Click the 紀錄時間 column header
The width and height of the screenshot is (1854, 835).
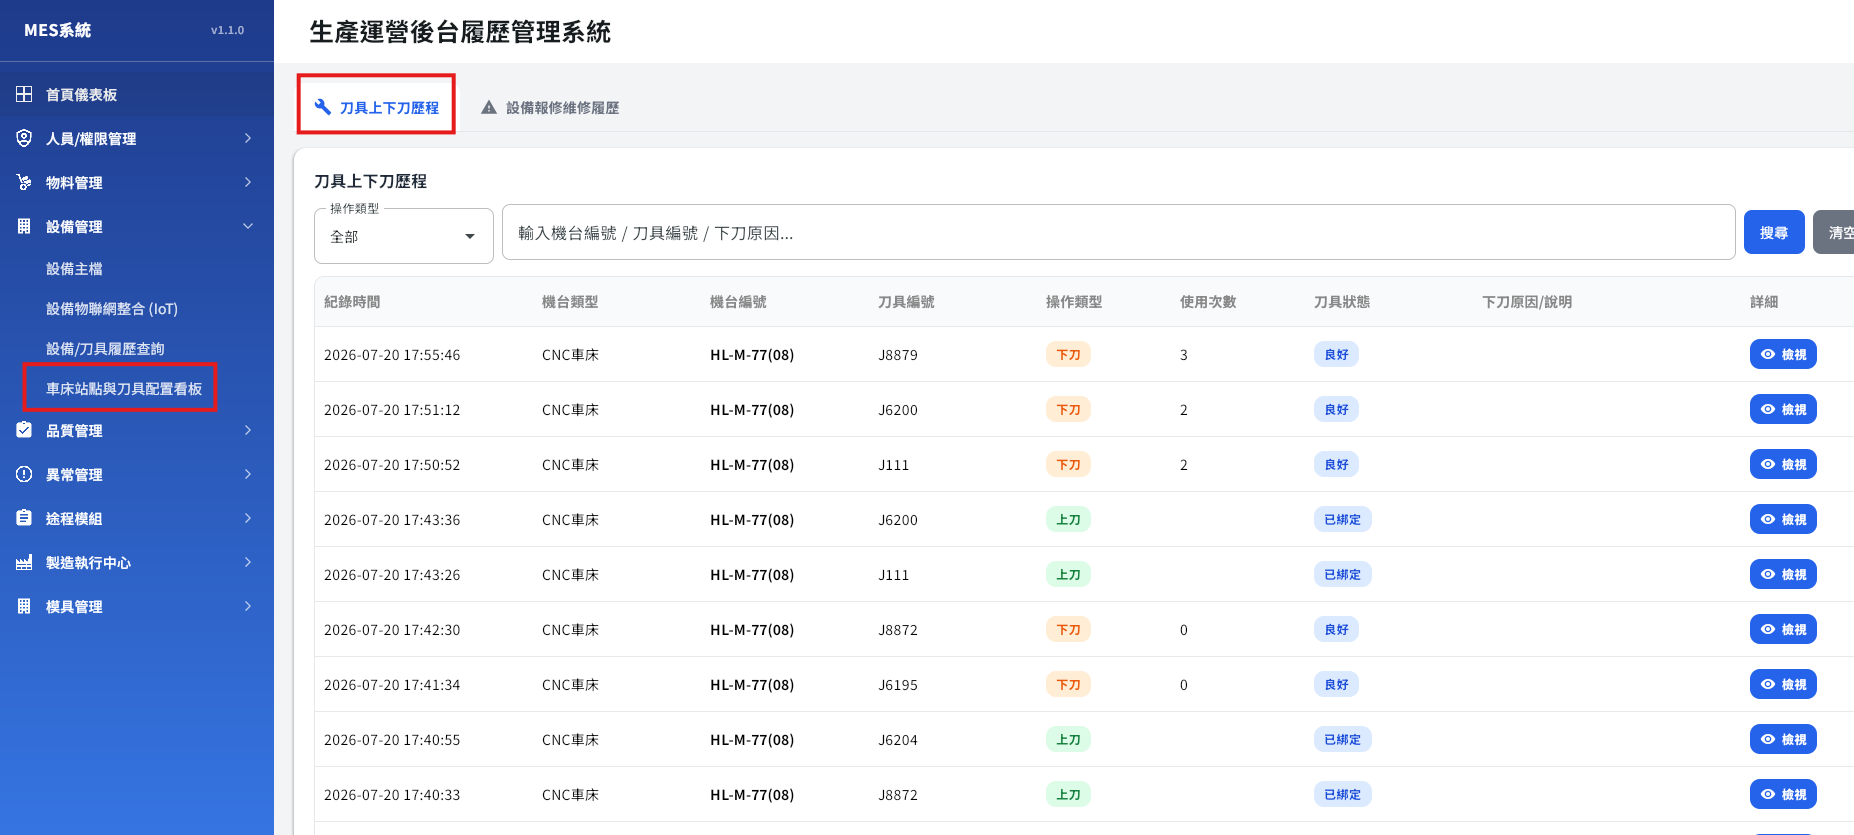coord(352,302)
